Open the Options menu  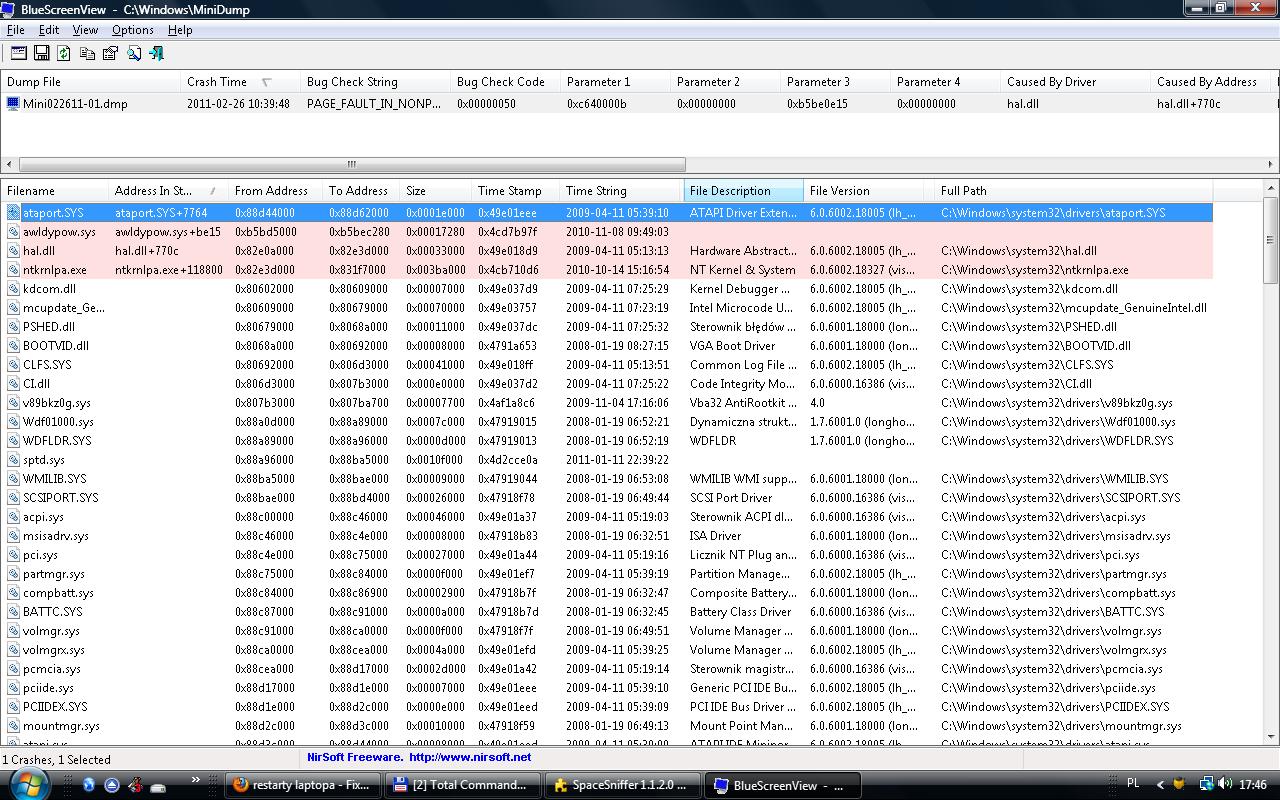point(133,30)
